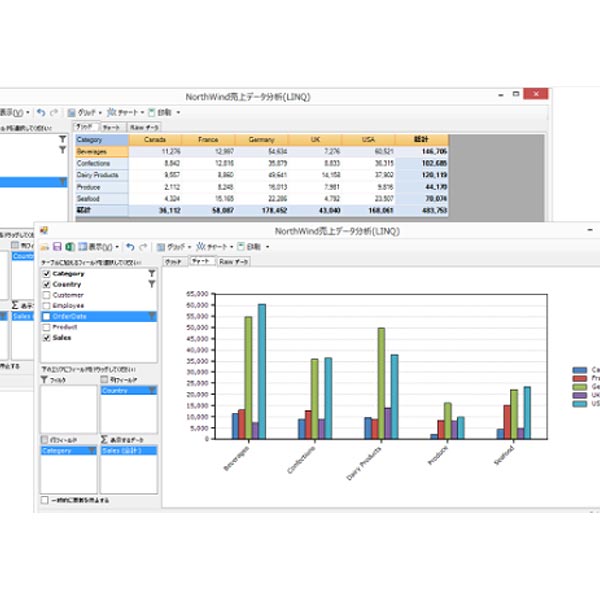Expand the 表示(V) dropdown arrow in back window
The height and width of the screenshot is (600, 600).
click(x=28, y=113)
